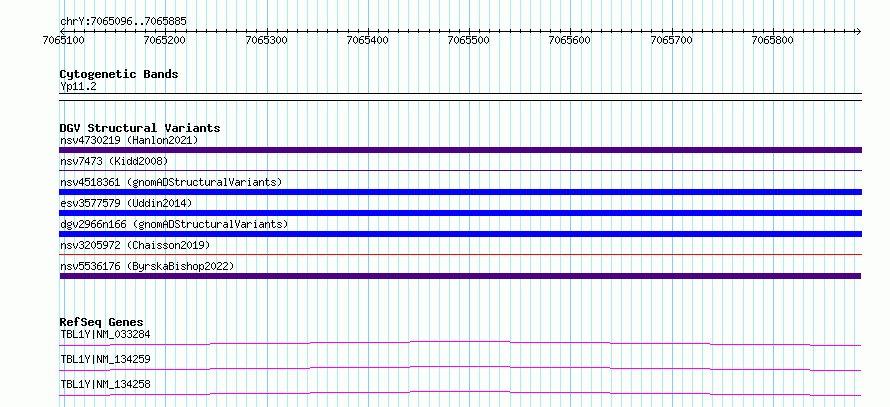Click the blue bar under dgv2966n166
Screen dimensions: 890x407
460,234
